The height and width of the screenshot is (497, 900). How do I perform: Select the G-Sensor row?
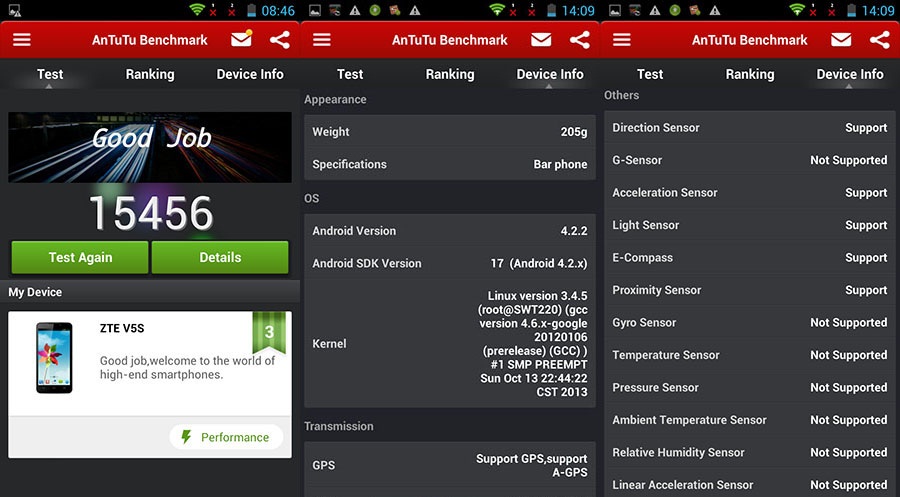click(750, 160)
